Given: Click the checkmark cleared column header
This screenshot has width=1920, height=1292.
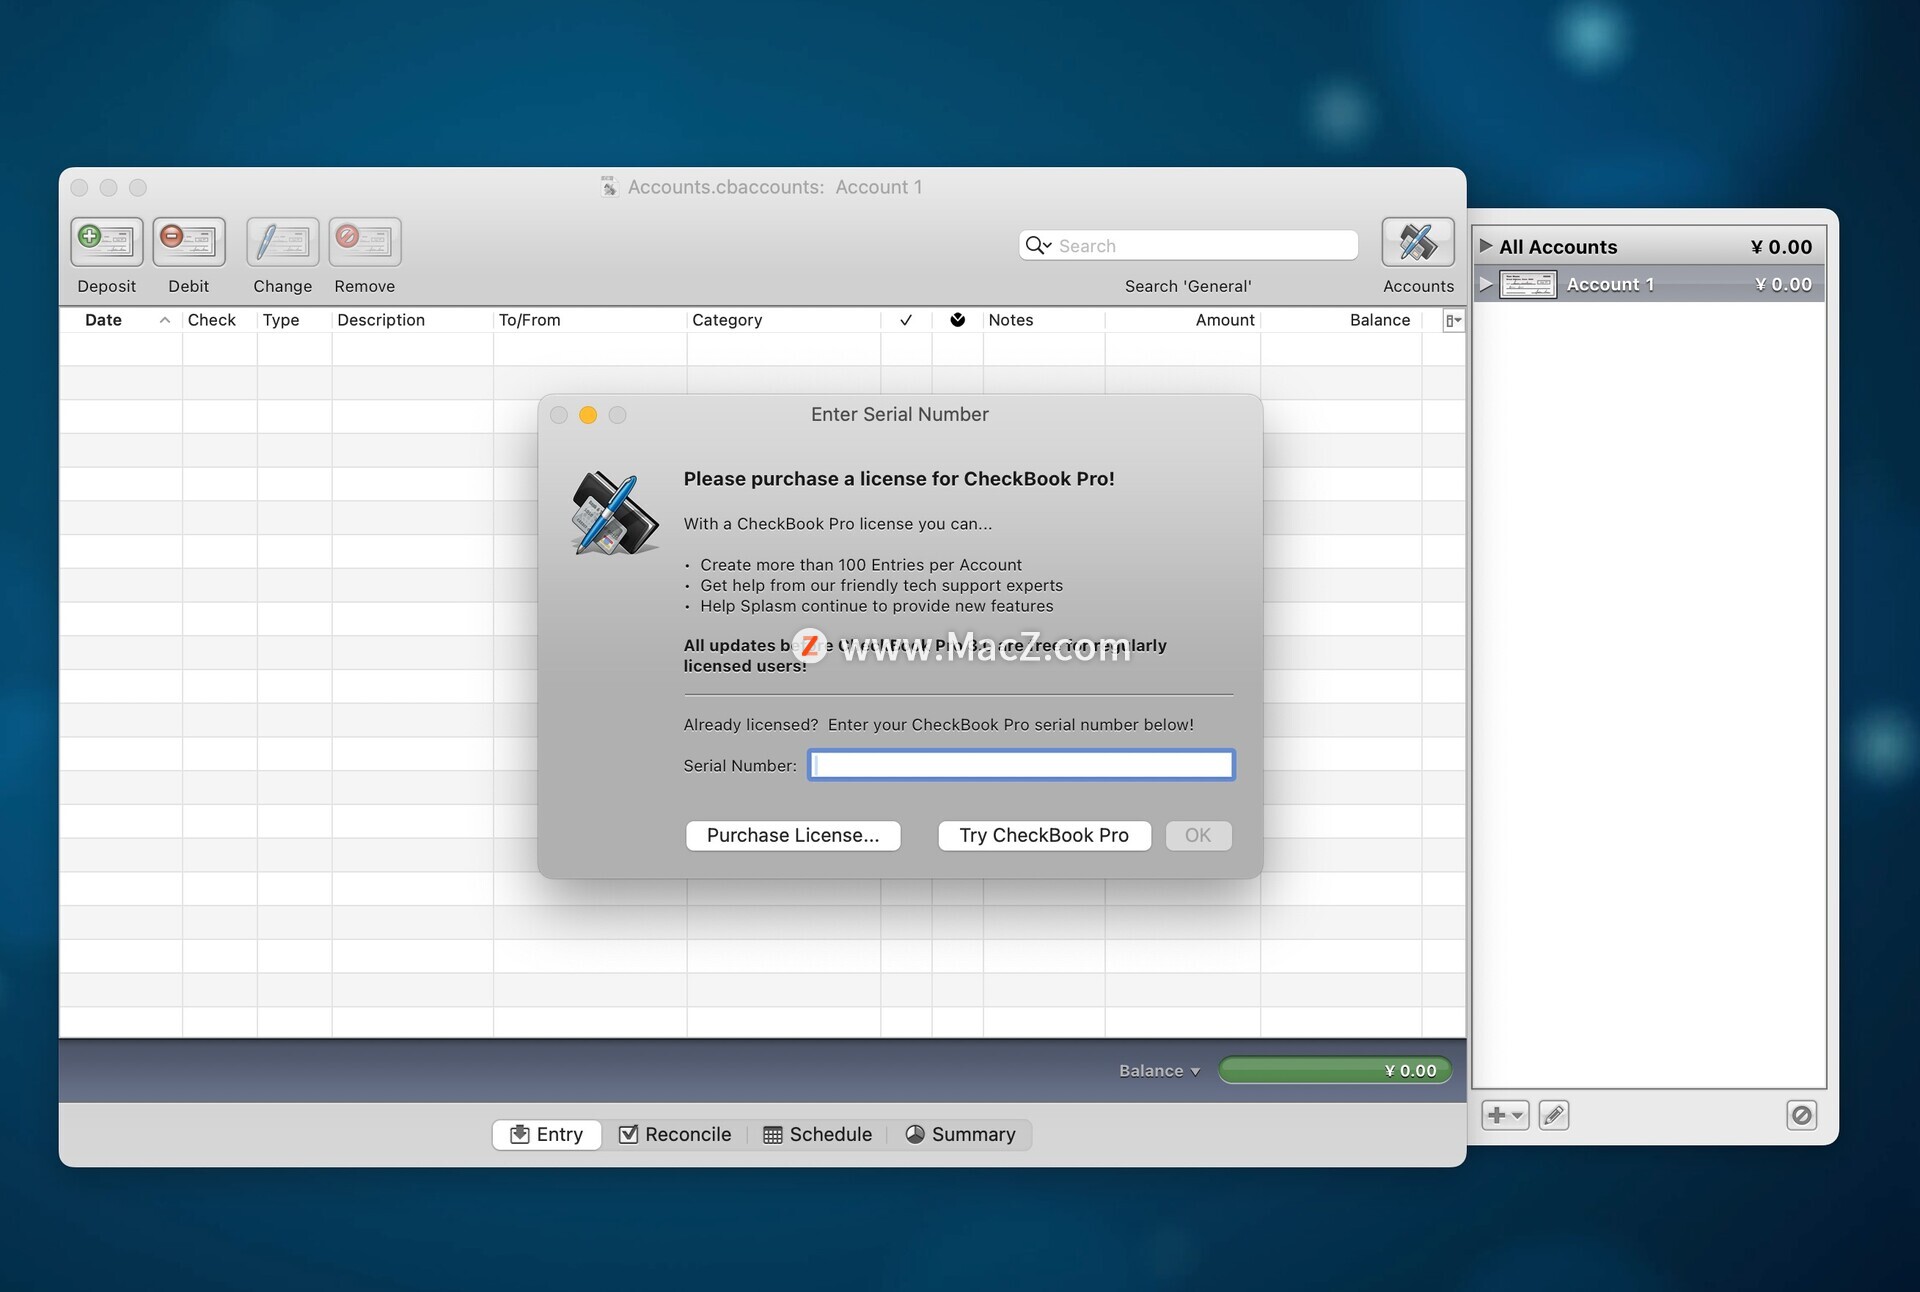Looking at the screenshot, I should coord(906,320).
